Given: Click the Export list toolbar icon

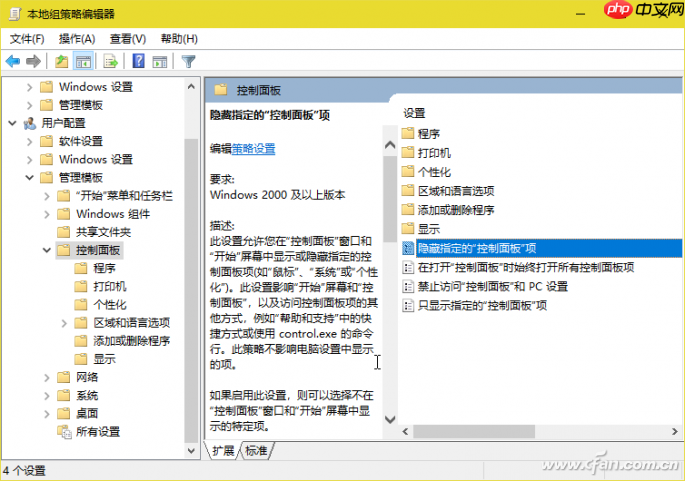Looking at the screenshot, I should 111,62.
